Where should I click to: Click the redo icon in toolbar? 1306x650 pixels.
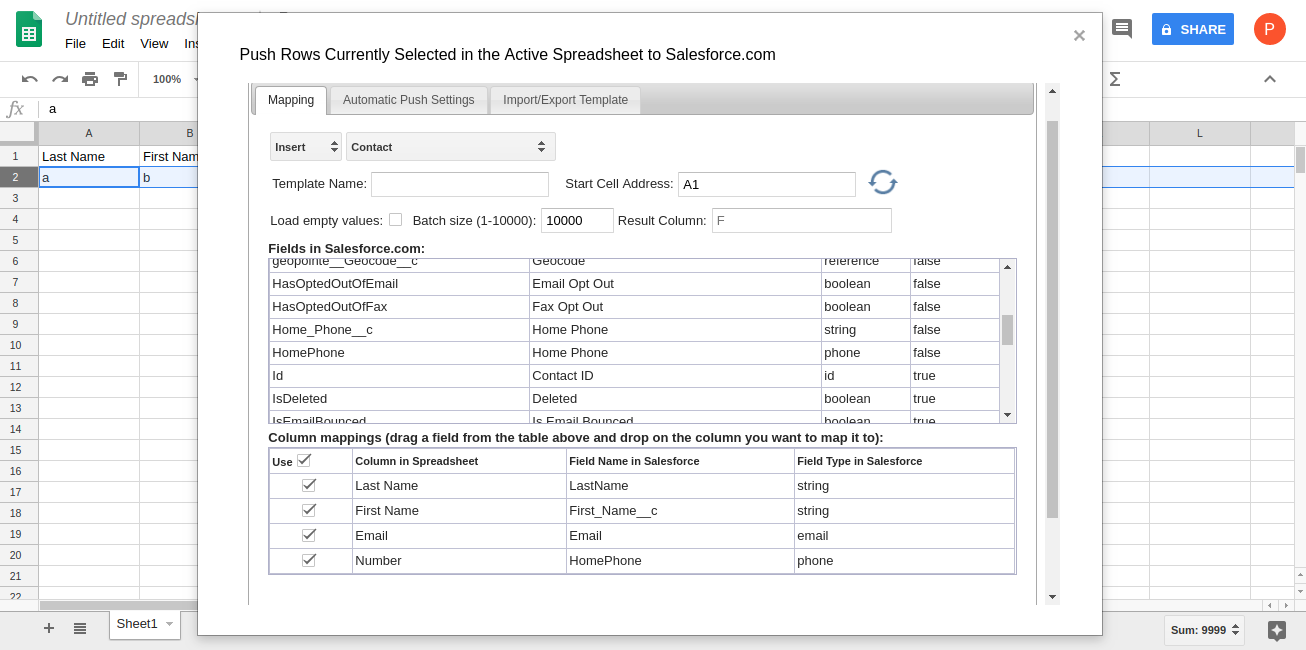60,79
